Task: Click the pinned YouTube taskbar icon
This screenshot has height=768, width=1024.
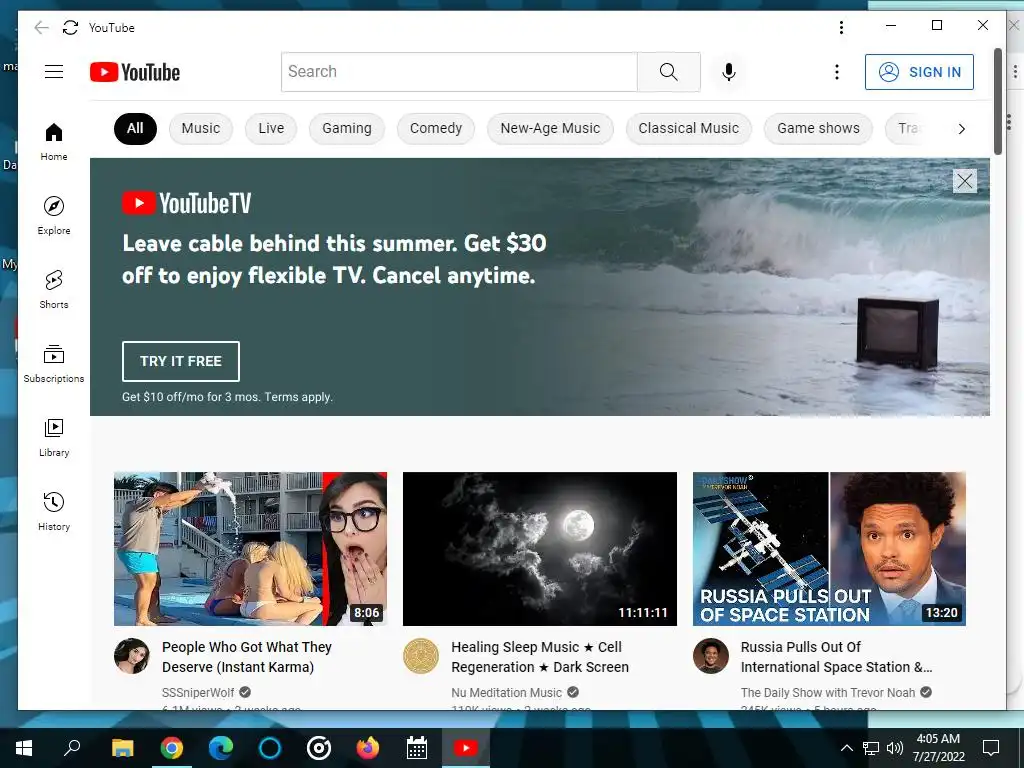Action: (466, 748)
